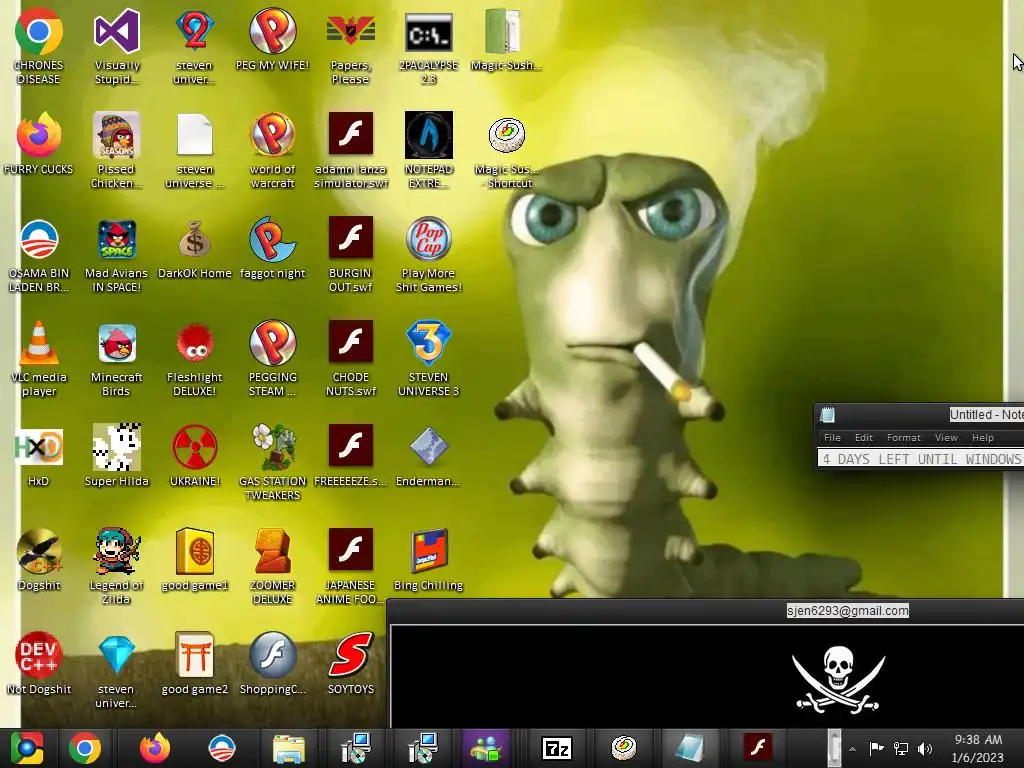Open the Help menu in Notepad
The image size is (1024, 768).
pos(982,438)
